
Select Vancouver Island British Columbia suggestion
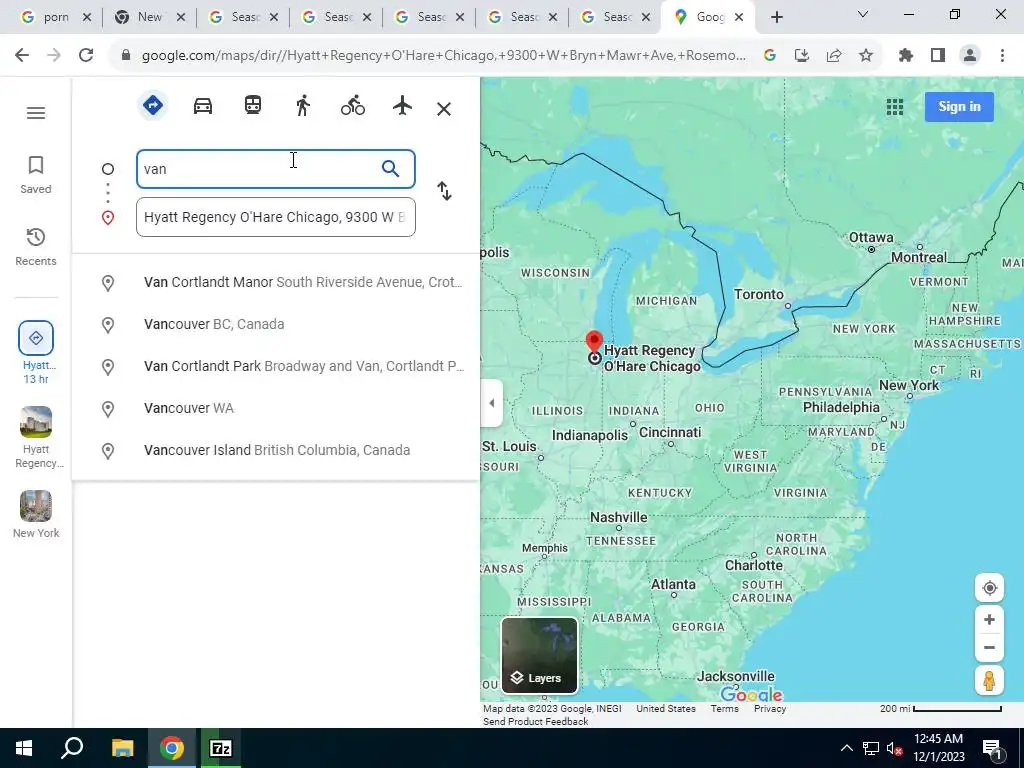276,450
